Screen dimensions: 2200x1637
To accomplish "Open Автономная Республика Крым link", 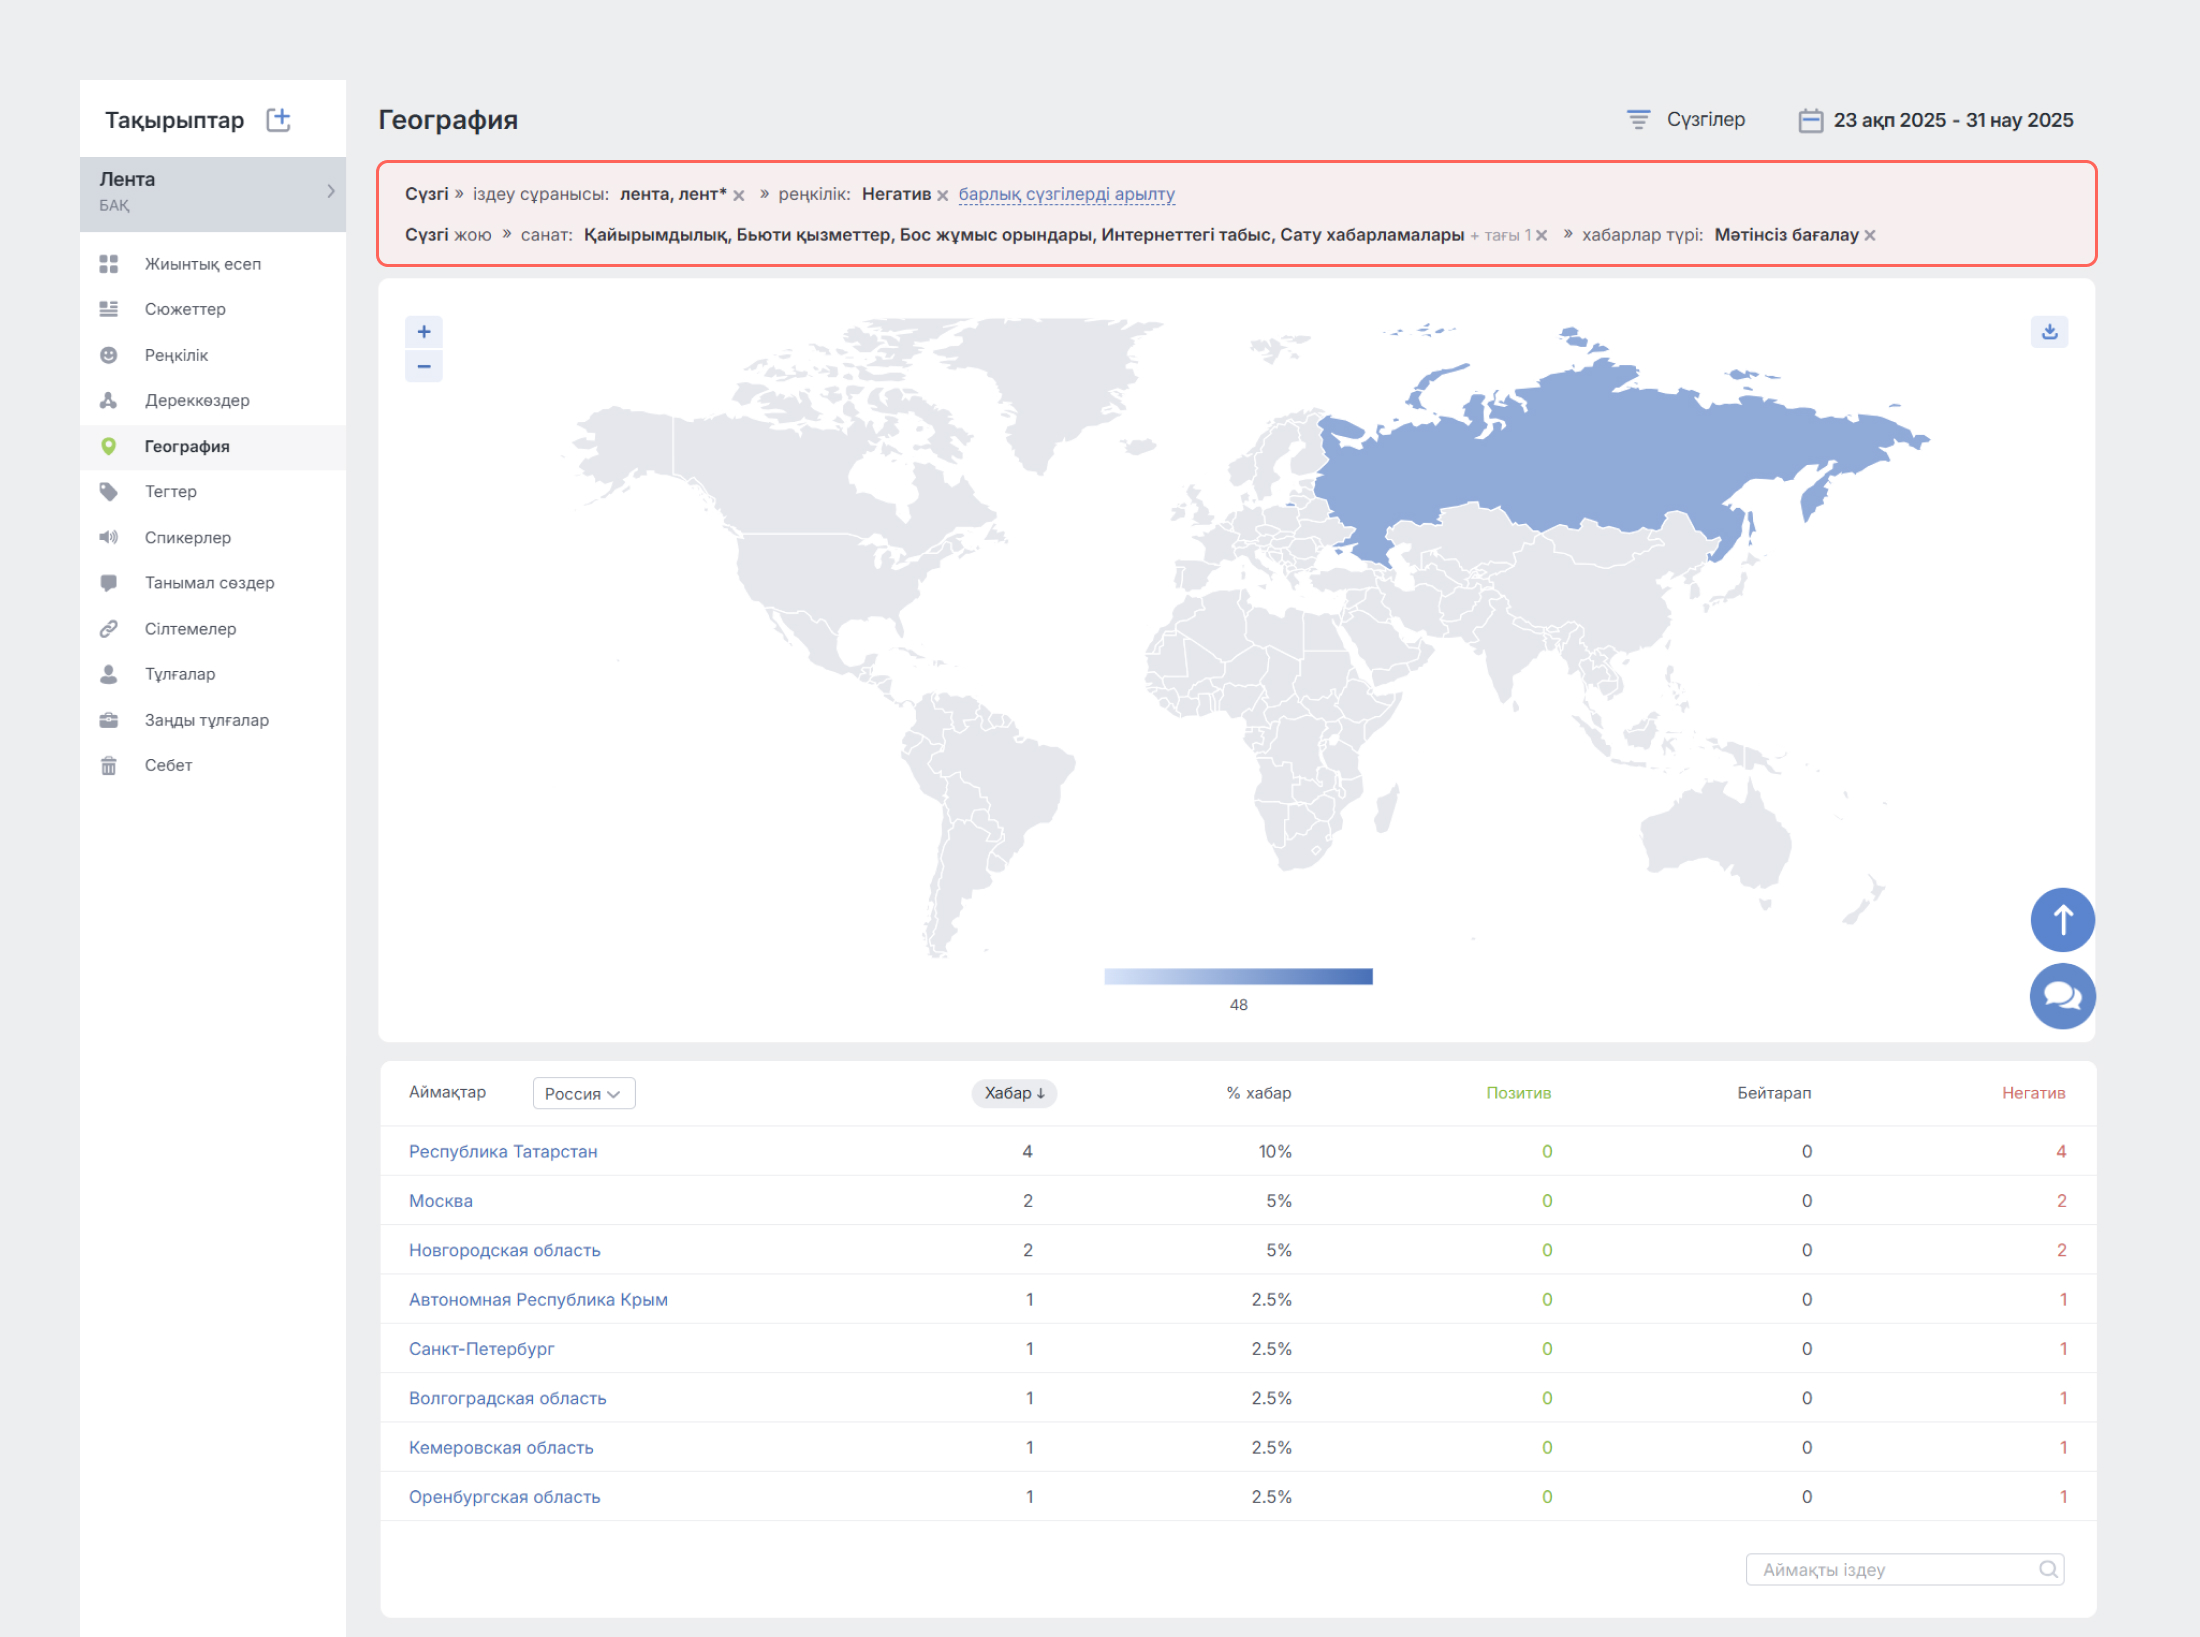I will coord(538,1299).
